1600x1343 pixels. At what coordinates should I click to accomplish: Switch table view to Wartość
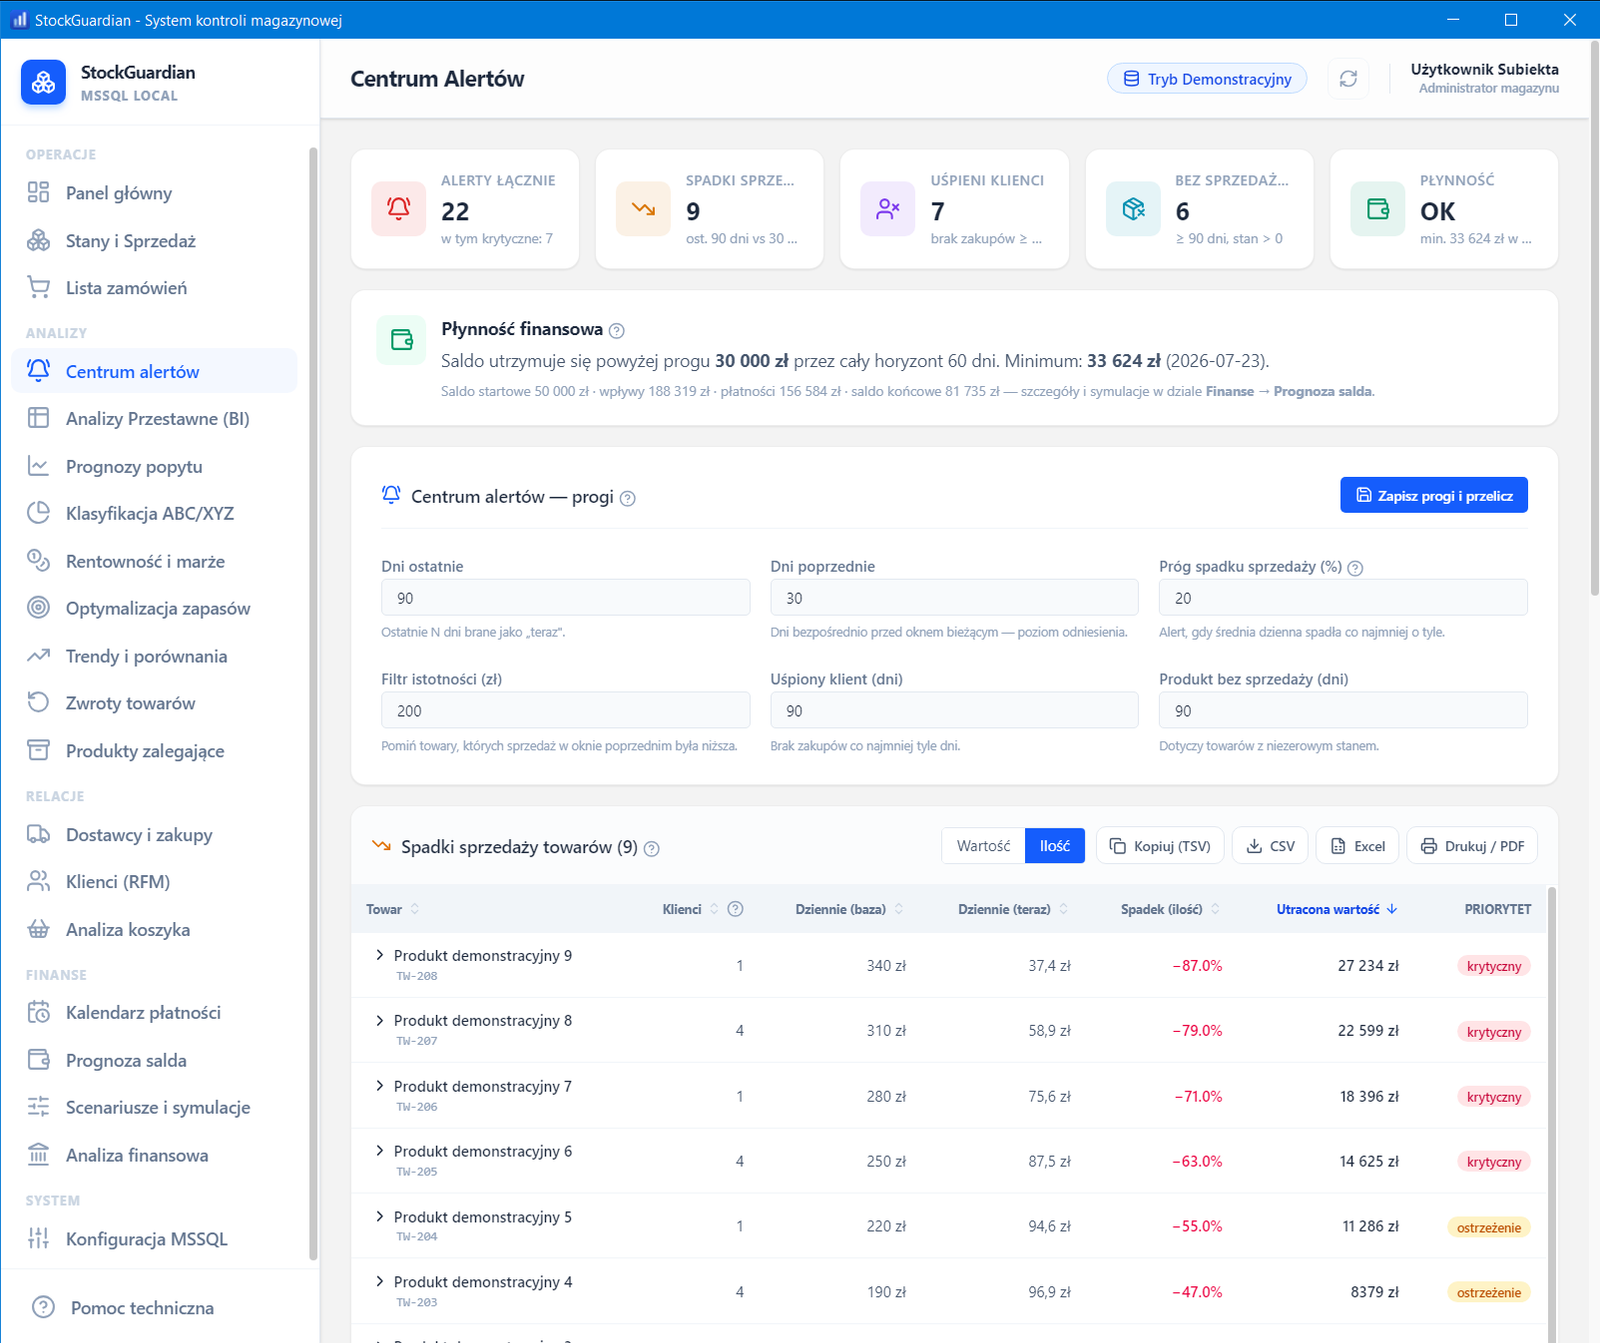point(983,846)
